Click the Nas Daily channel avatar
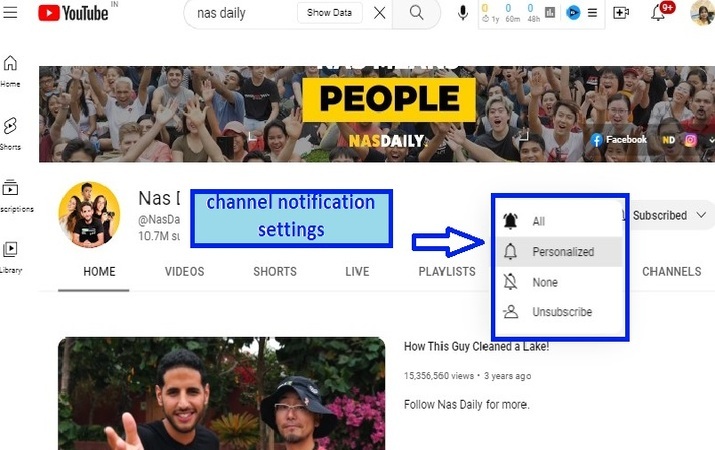The width and height of the screenshot is (715, 450). 89,214
